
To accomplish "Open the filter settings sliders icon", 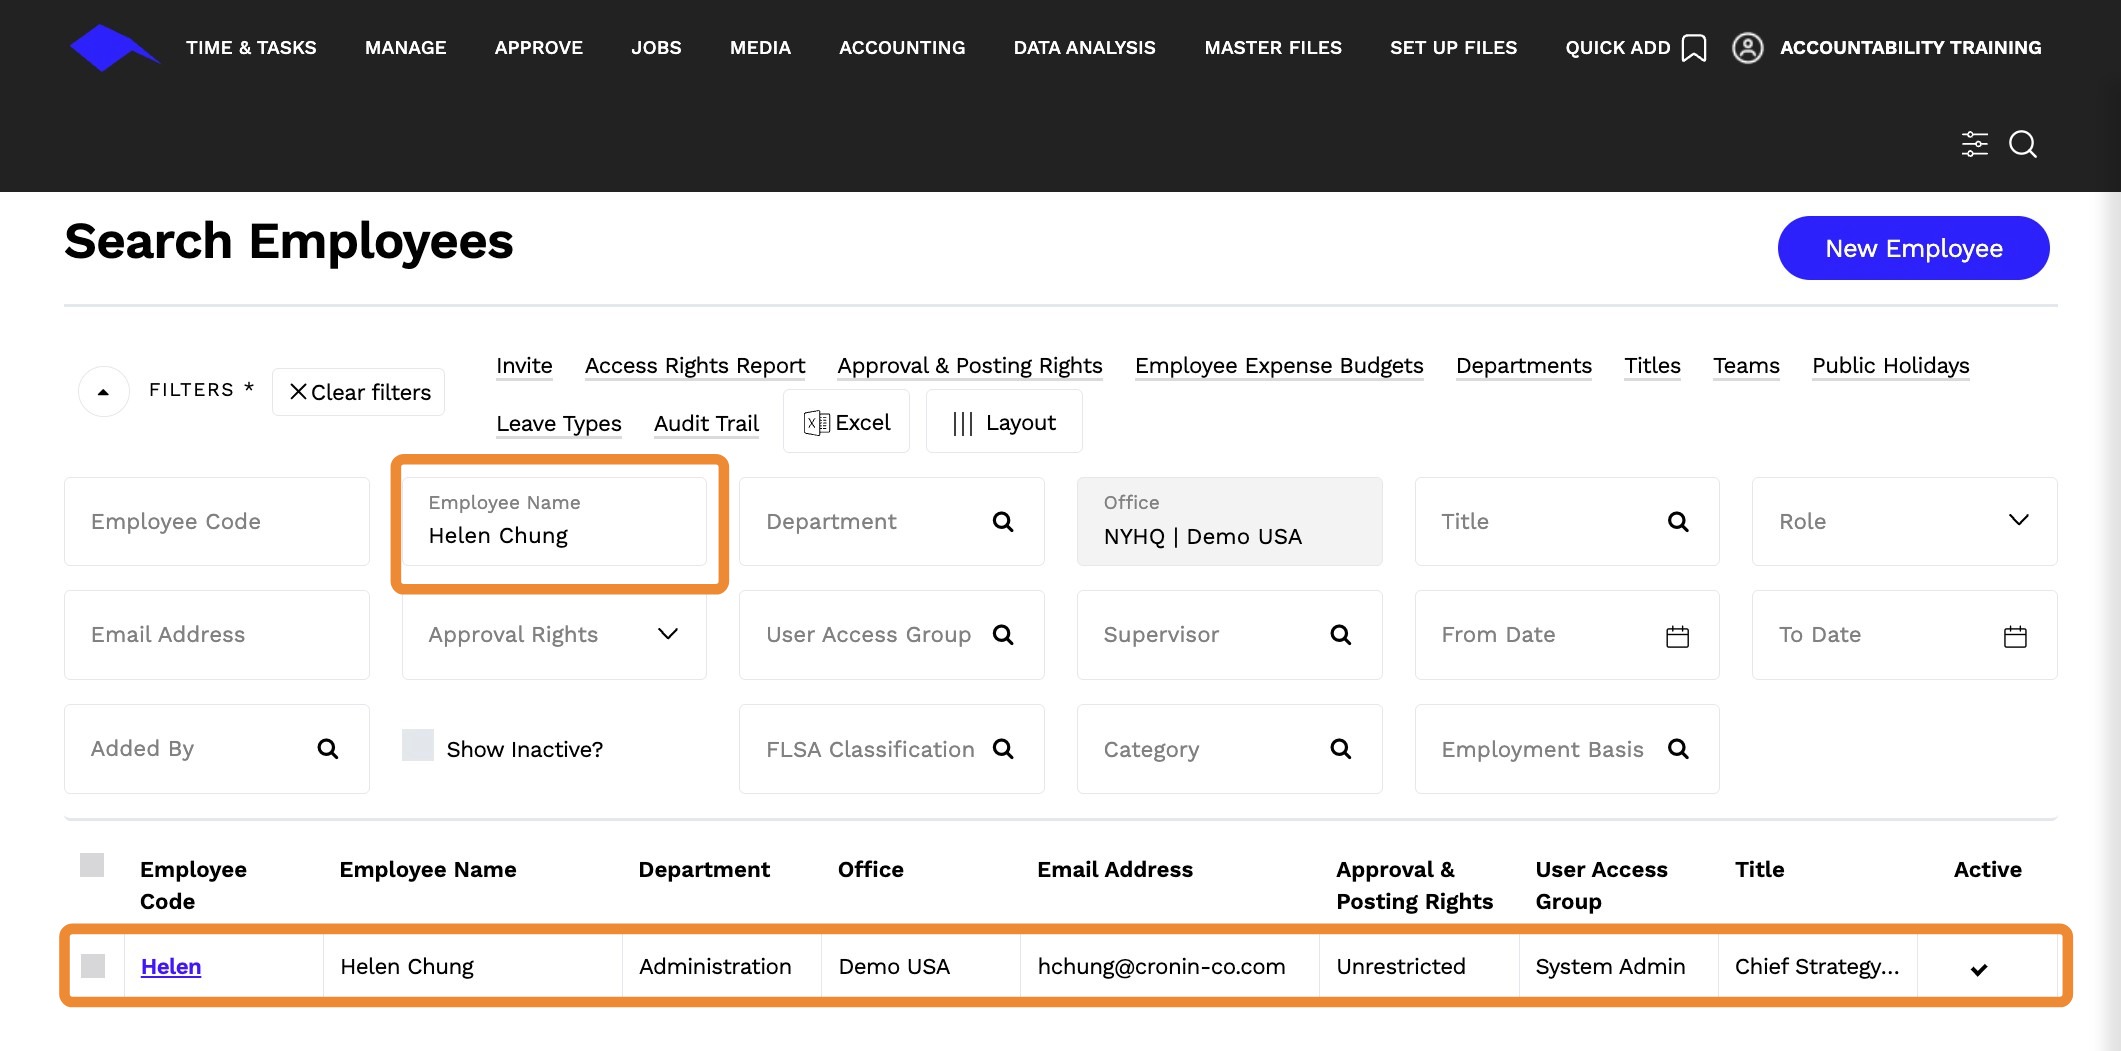I will [x=1974, y=144].
